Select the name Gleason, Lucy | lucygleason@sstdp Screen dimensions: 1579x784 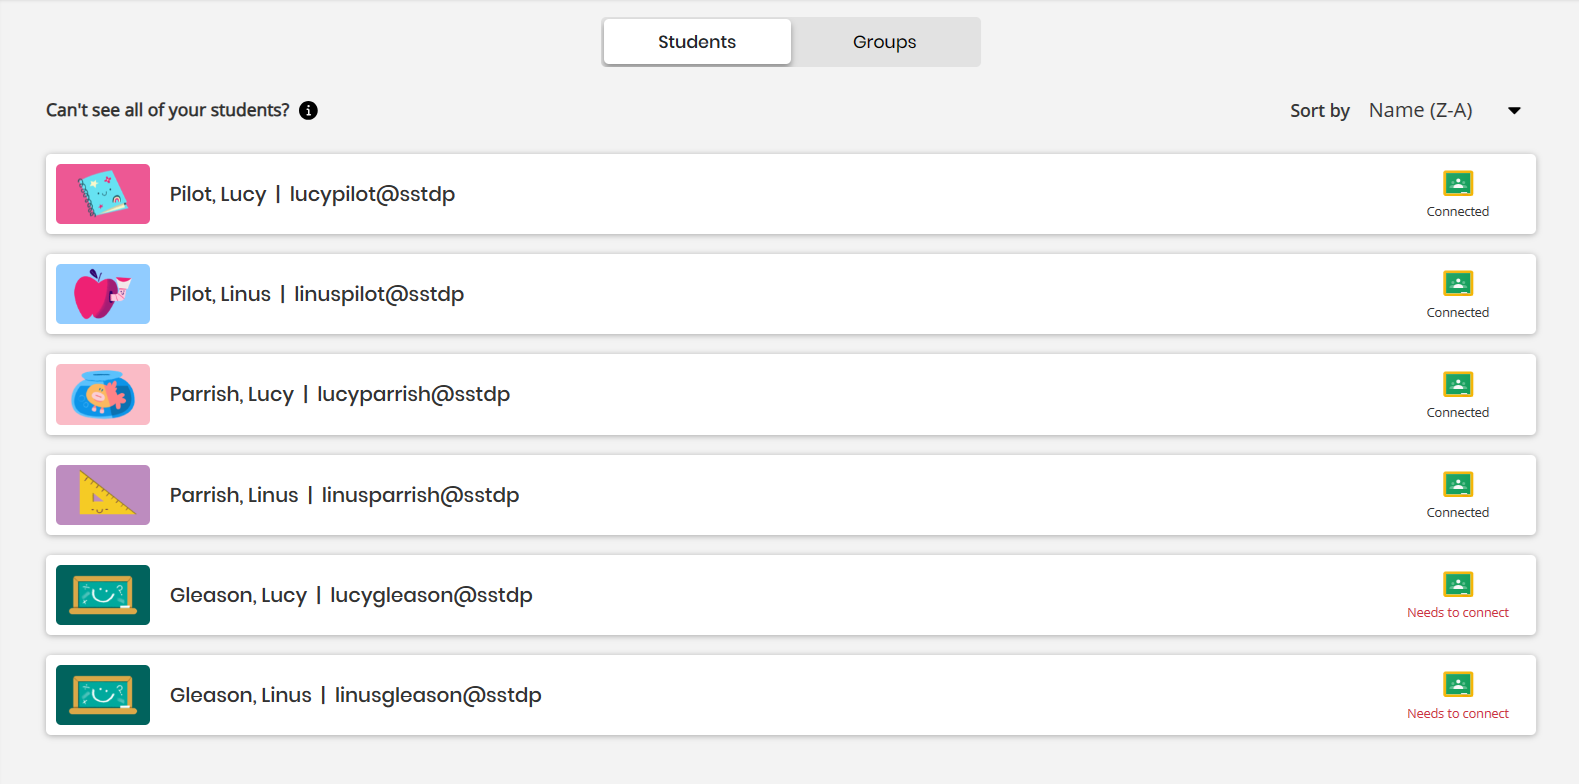pyautogui.click(x=351, y=595)
